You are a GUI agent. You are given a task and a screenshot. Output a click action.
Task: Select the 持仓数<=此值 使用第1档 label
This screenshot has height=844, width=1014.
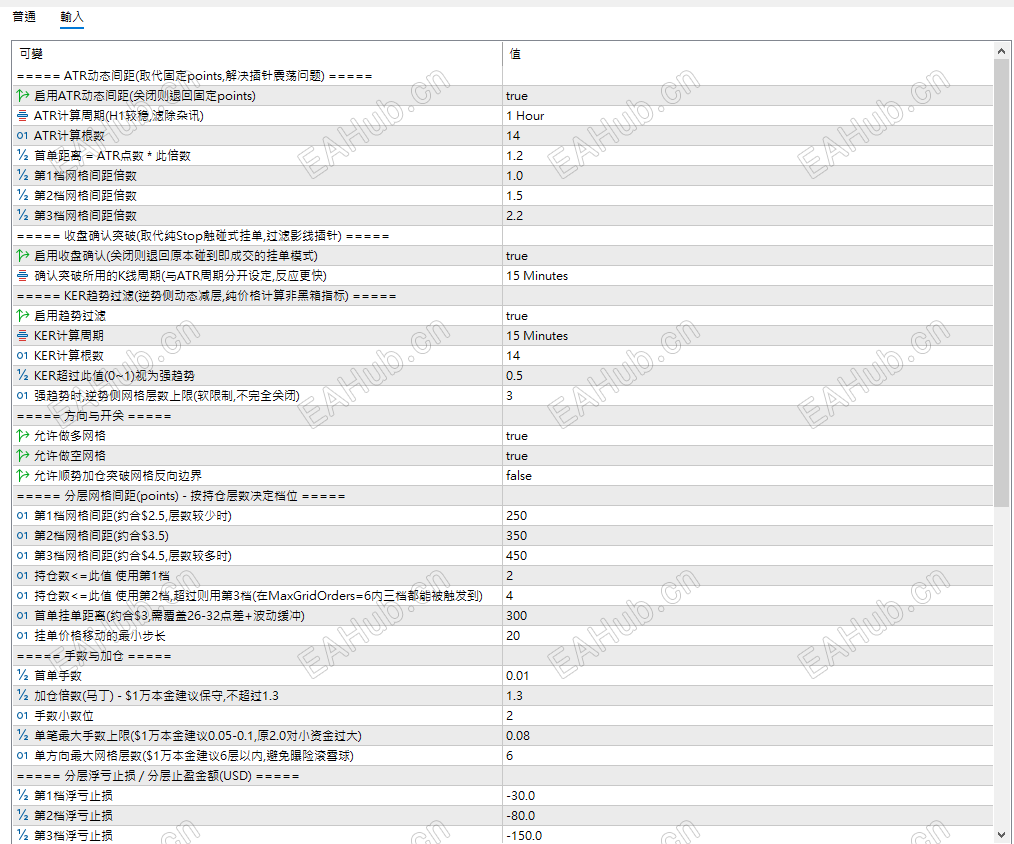click(102, 576)
